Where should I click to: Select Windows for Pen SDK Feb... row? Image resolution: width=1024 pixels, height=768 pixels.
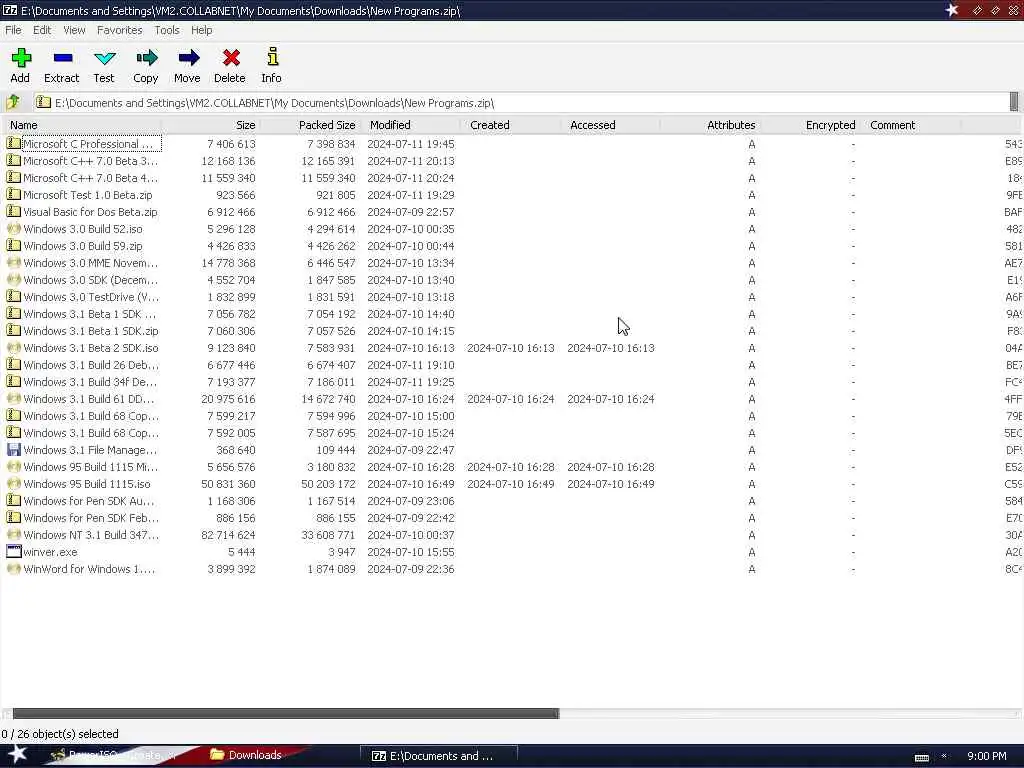tap(511, 518)
